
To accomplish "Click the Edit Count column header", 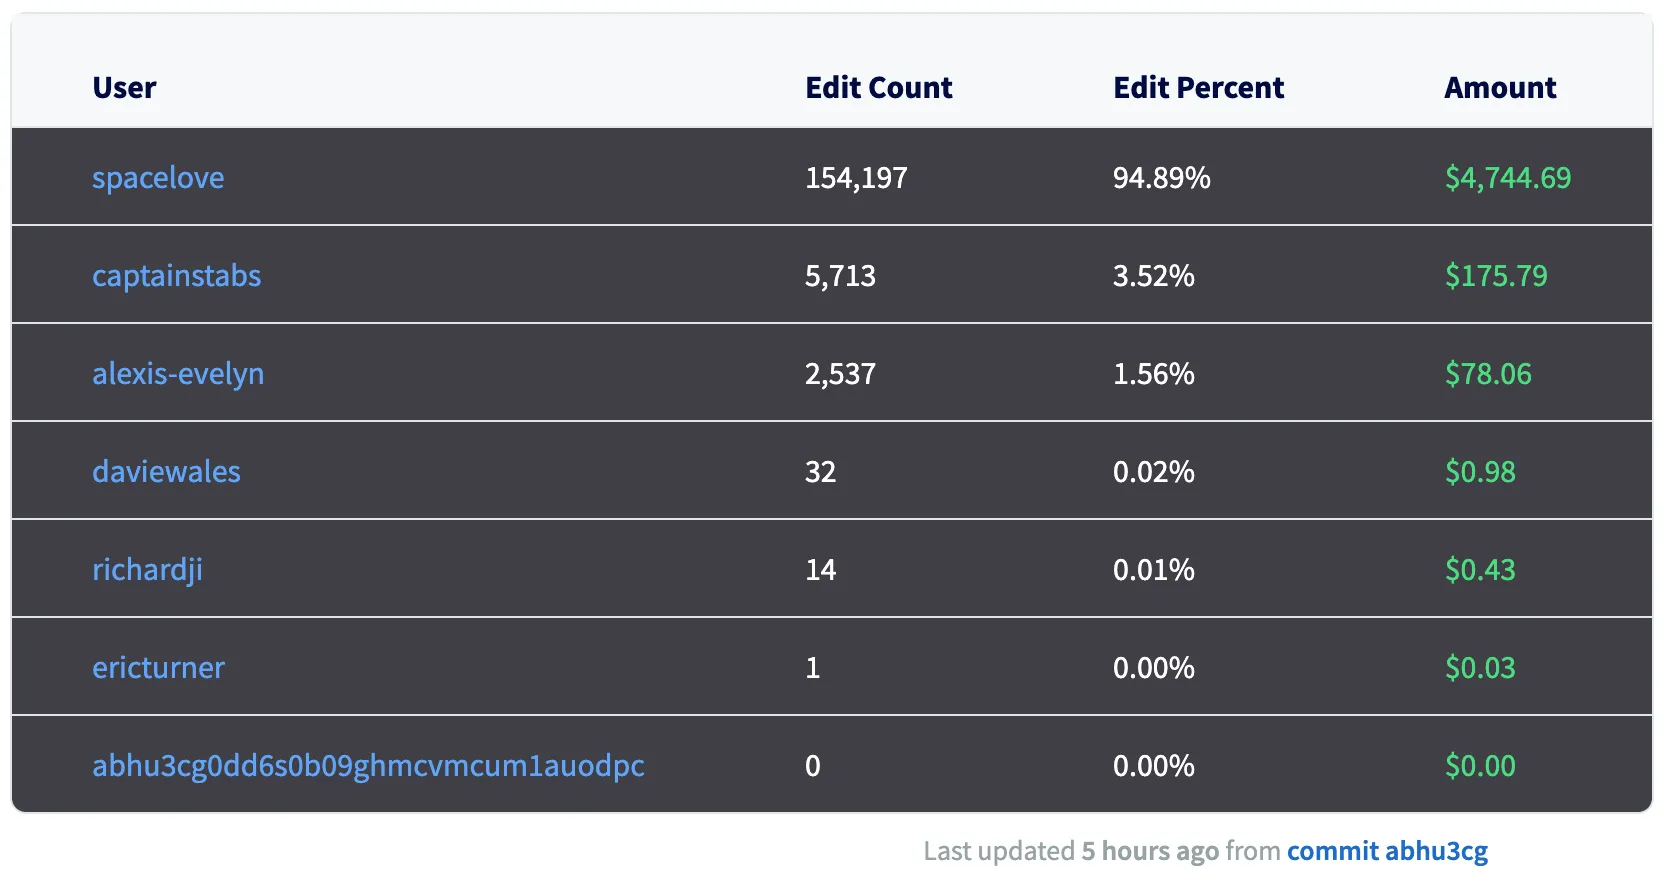I will pos(879,88).
